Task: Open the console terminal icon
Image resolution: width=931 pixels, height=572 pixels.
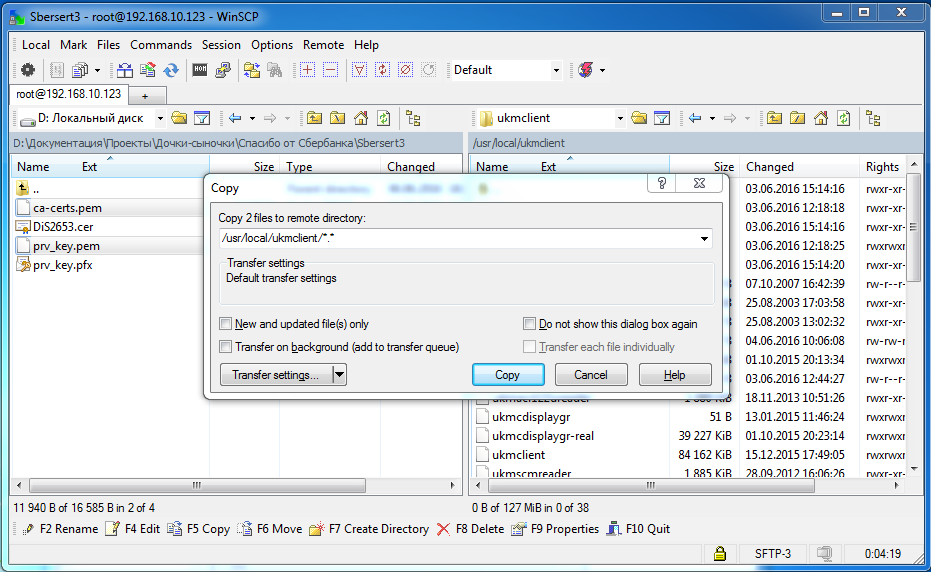Action: pos(200,70)
